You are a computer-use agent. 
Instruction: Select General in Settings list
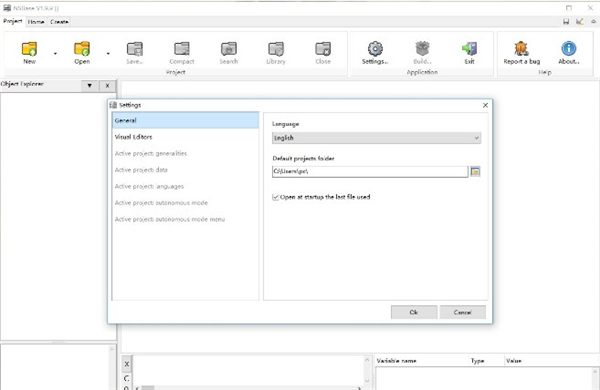pos(186,120)
